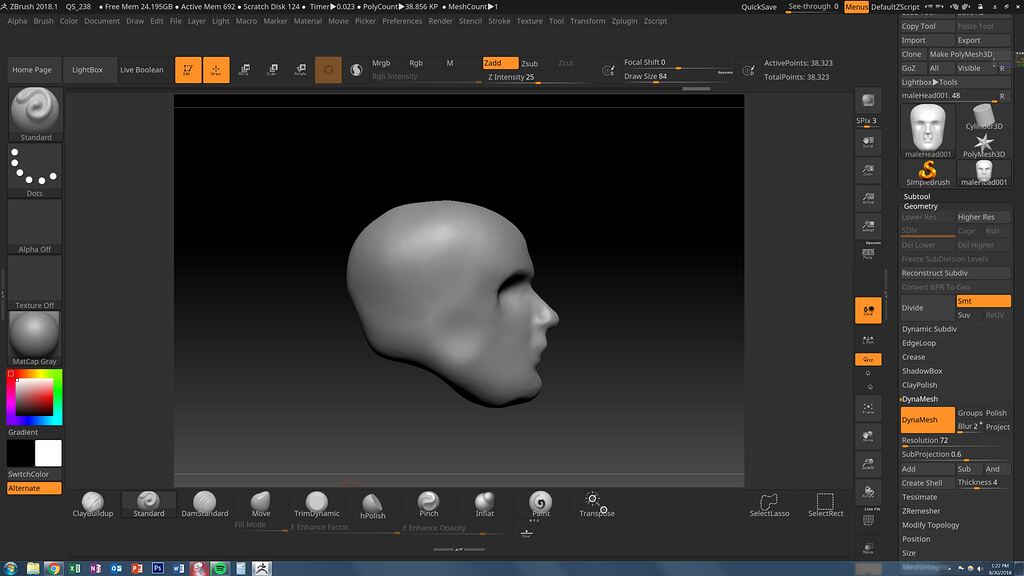The image size is (1024, 576).
Task: Expand the ZRemesher subsection
Action: click(921, 511)
